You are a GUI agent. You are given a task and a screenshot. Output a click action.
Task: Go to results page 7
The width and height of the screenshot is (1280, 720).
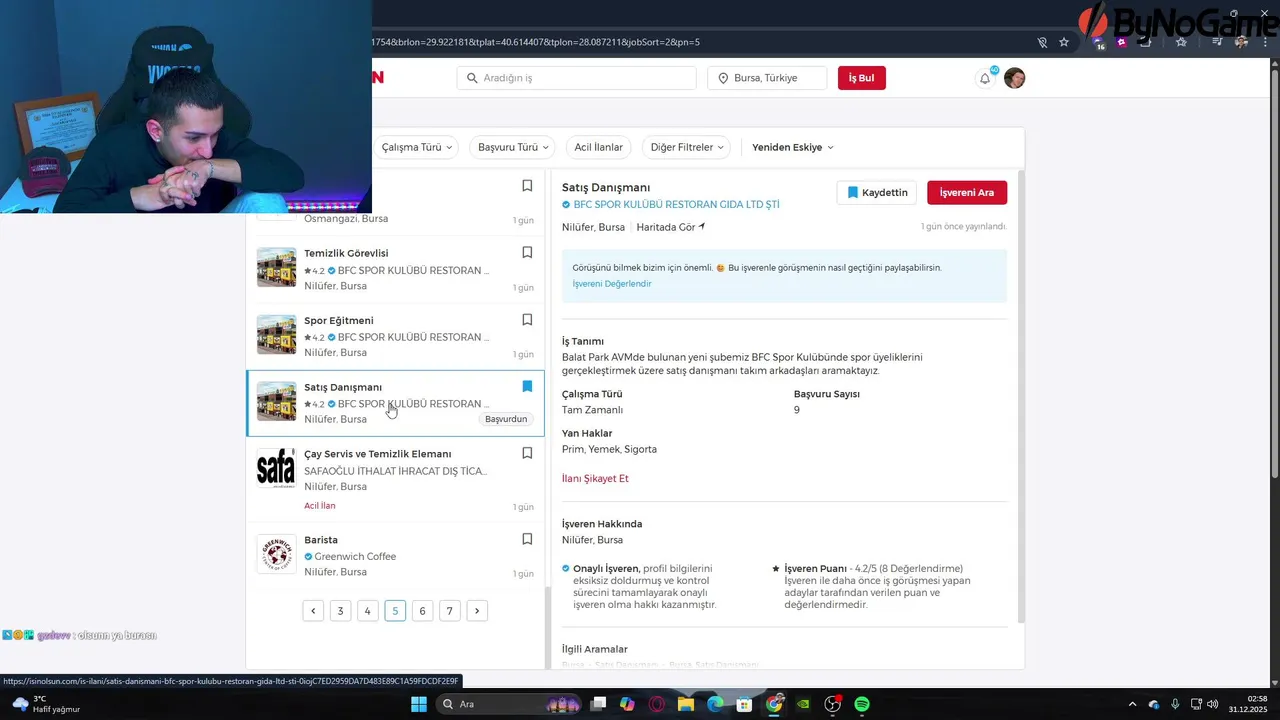[450, 611]
